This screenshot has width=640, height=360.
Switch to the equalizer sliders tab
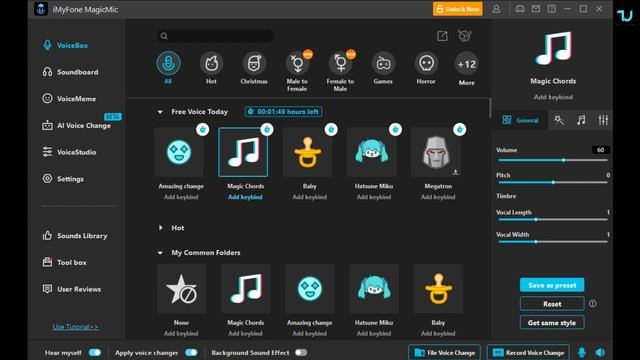(x=603, y=120)
